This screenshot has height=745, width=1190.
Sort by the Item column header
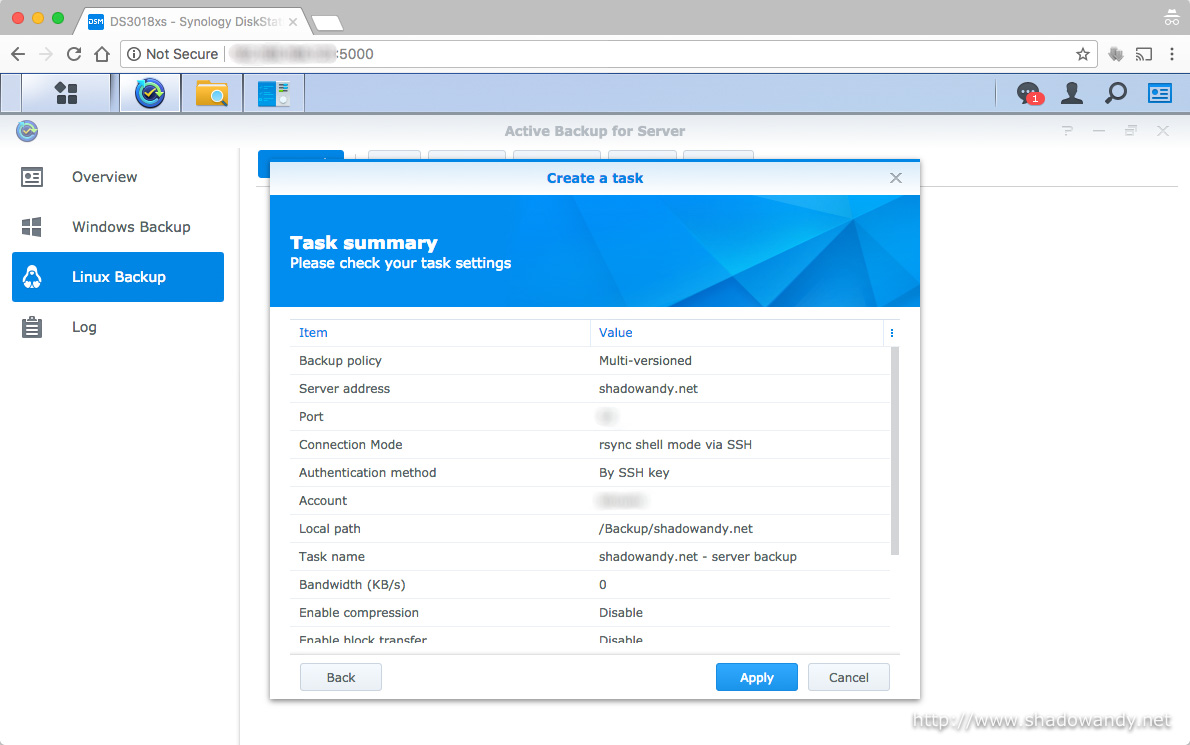tap(439, 333)
